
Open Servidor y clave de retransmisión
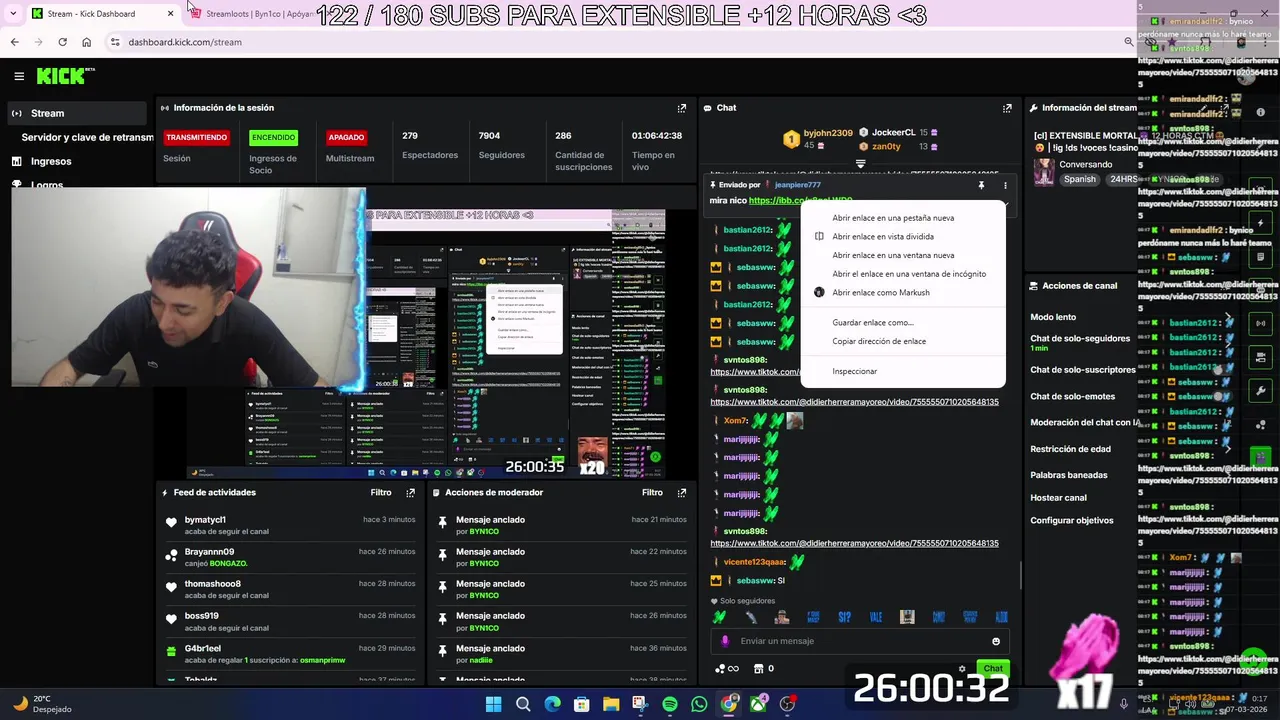click(x=88, y=137)
